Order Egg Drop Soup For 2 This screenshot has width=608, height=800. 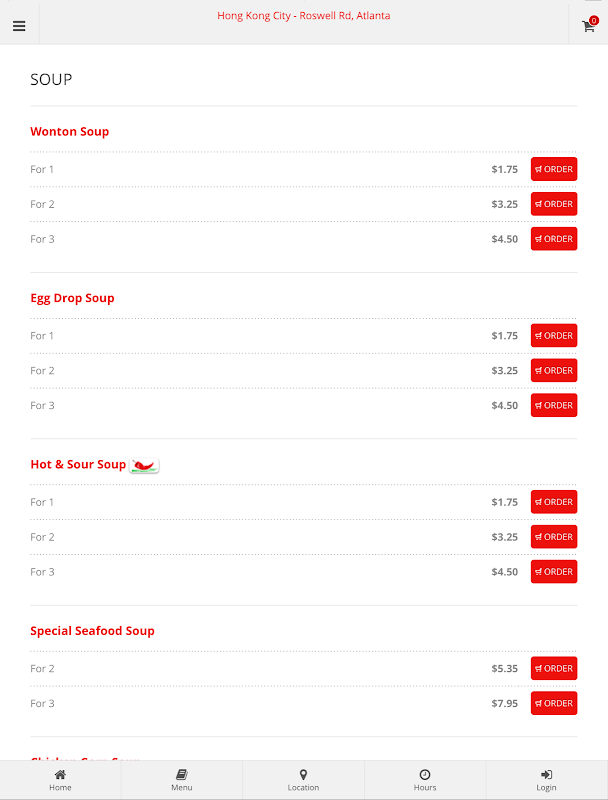click(x=554, y=370)
